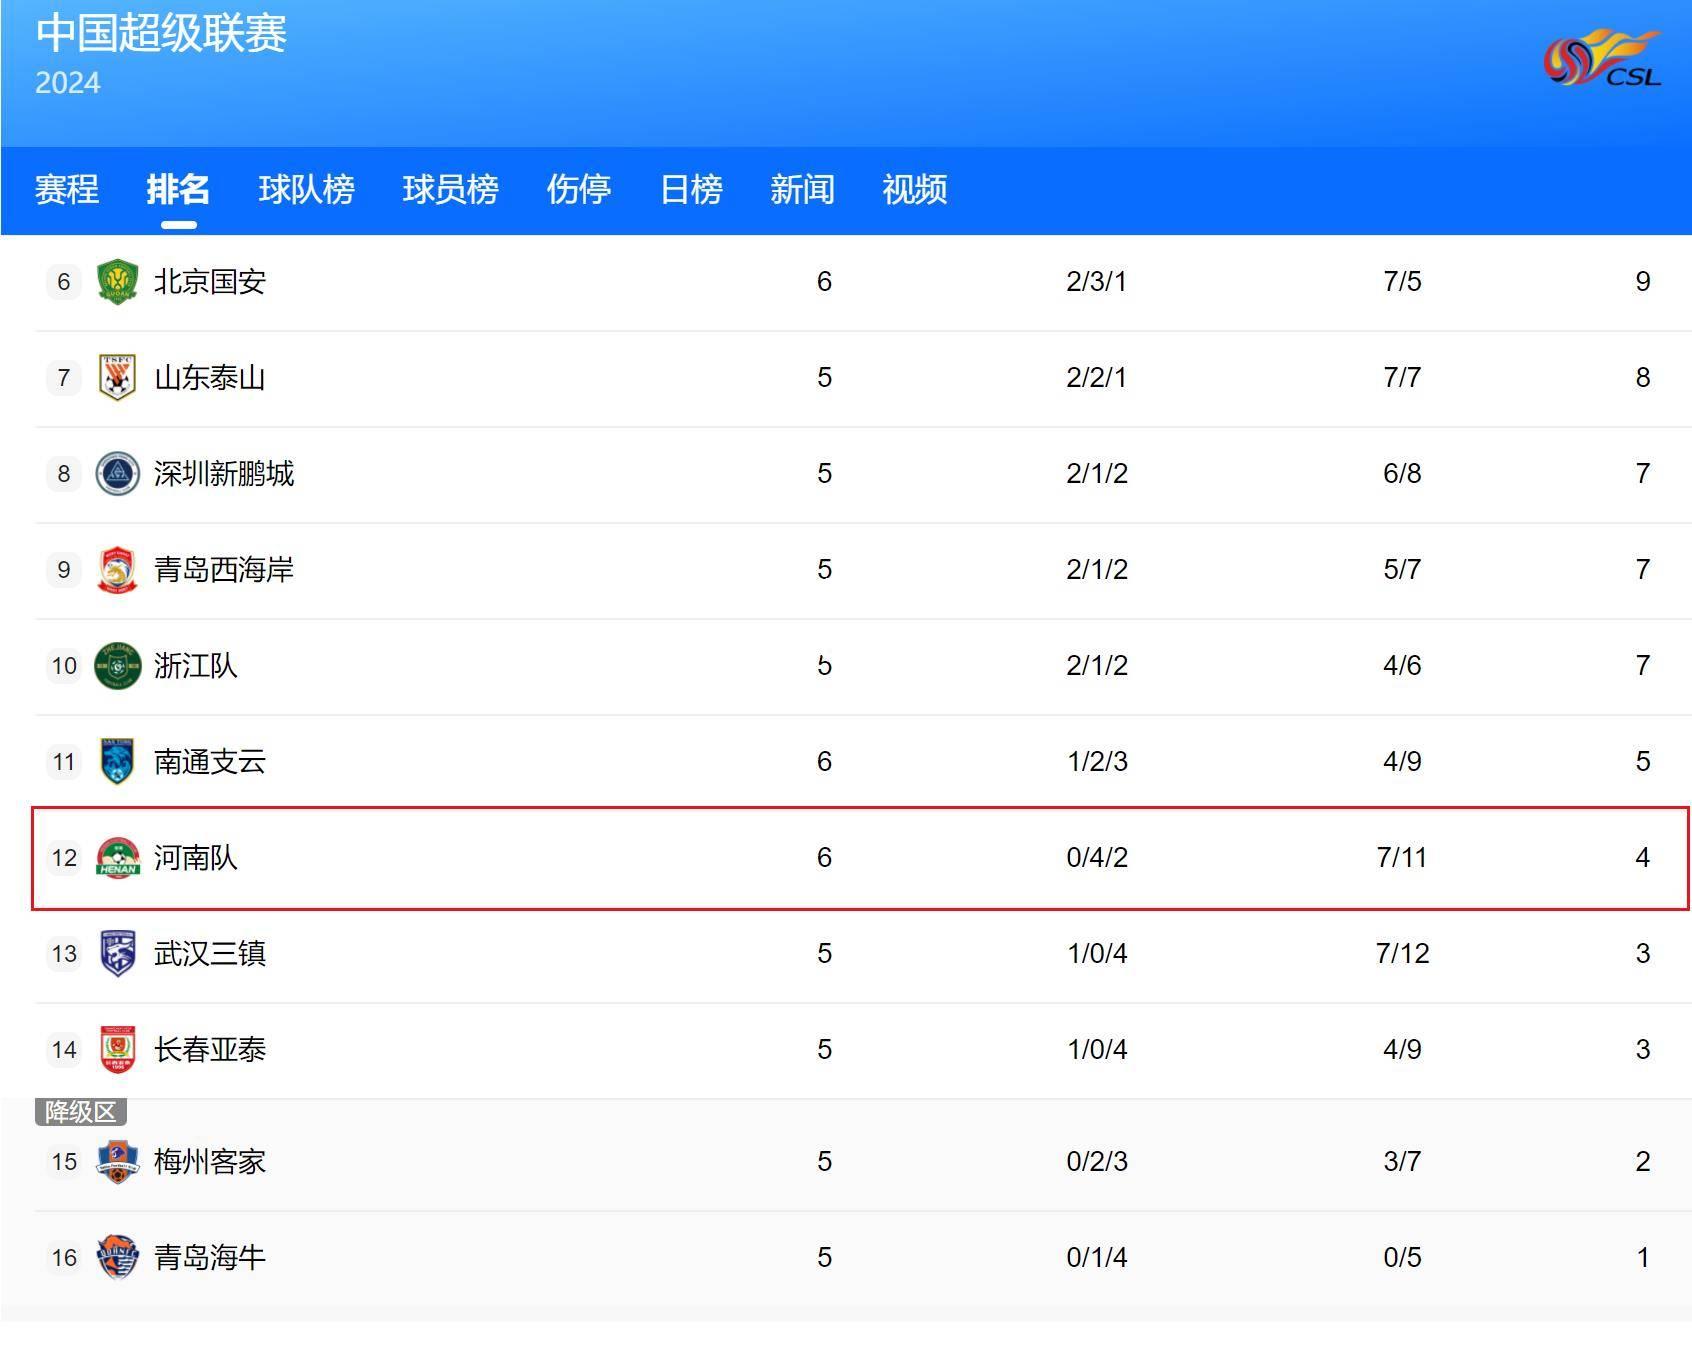Click 河南队 points value 4
Viewport: 1692px width, 1345px height.
1643,858
